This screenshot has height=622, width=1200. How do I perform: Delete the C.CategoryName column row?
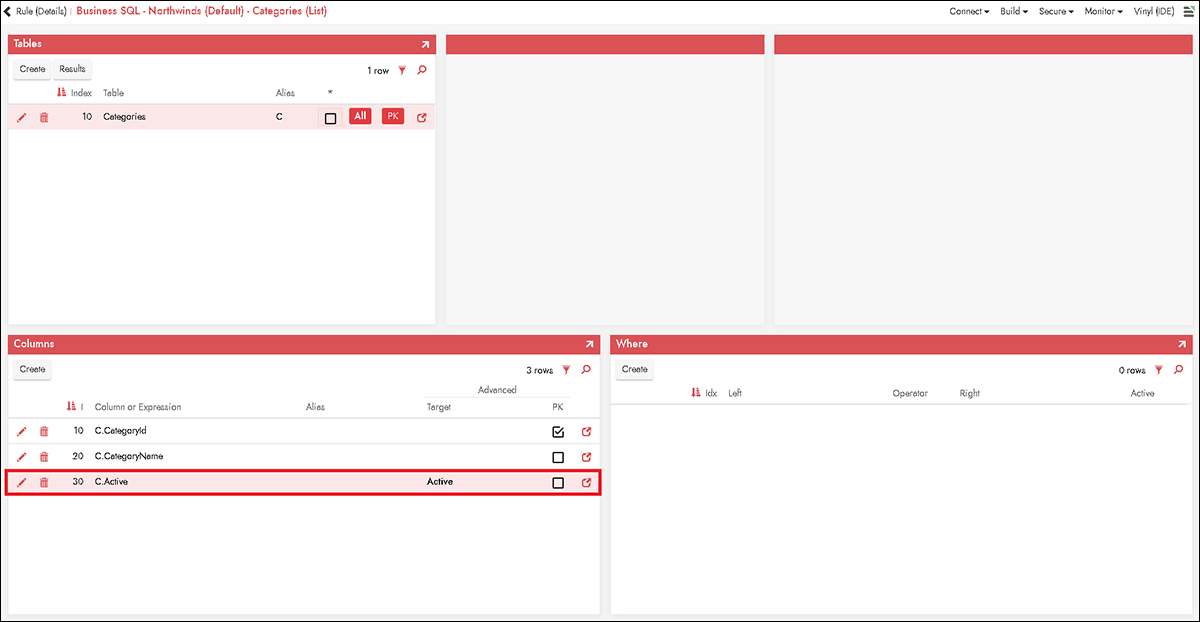44,457
